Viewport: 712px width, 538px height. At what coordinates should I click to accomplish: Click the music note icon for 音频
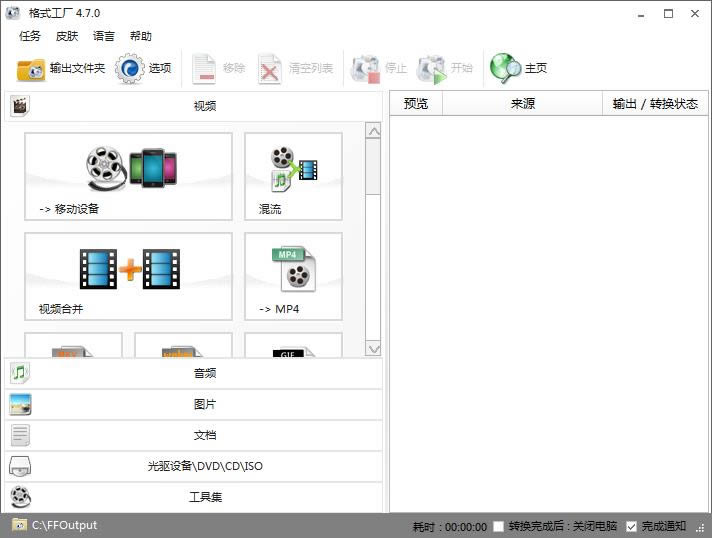[x=20, y=373]
